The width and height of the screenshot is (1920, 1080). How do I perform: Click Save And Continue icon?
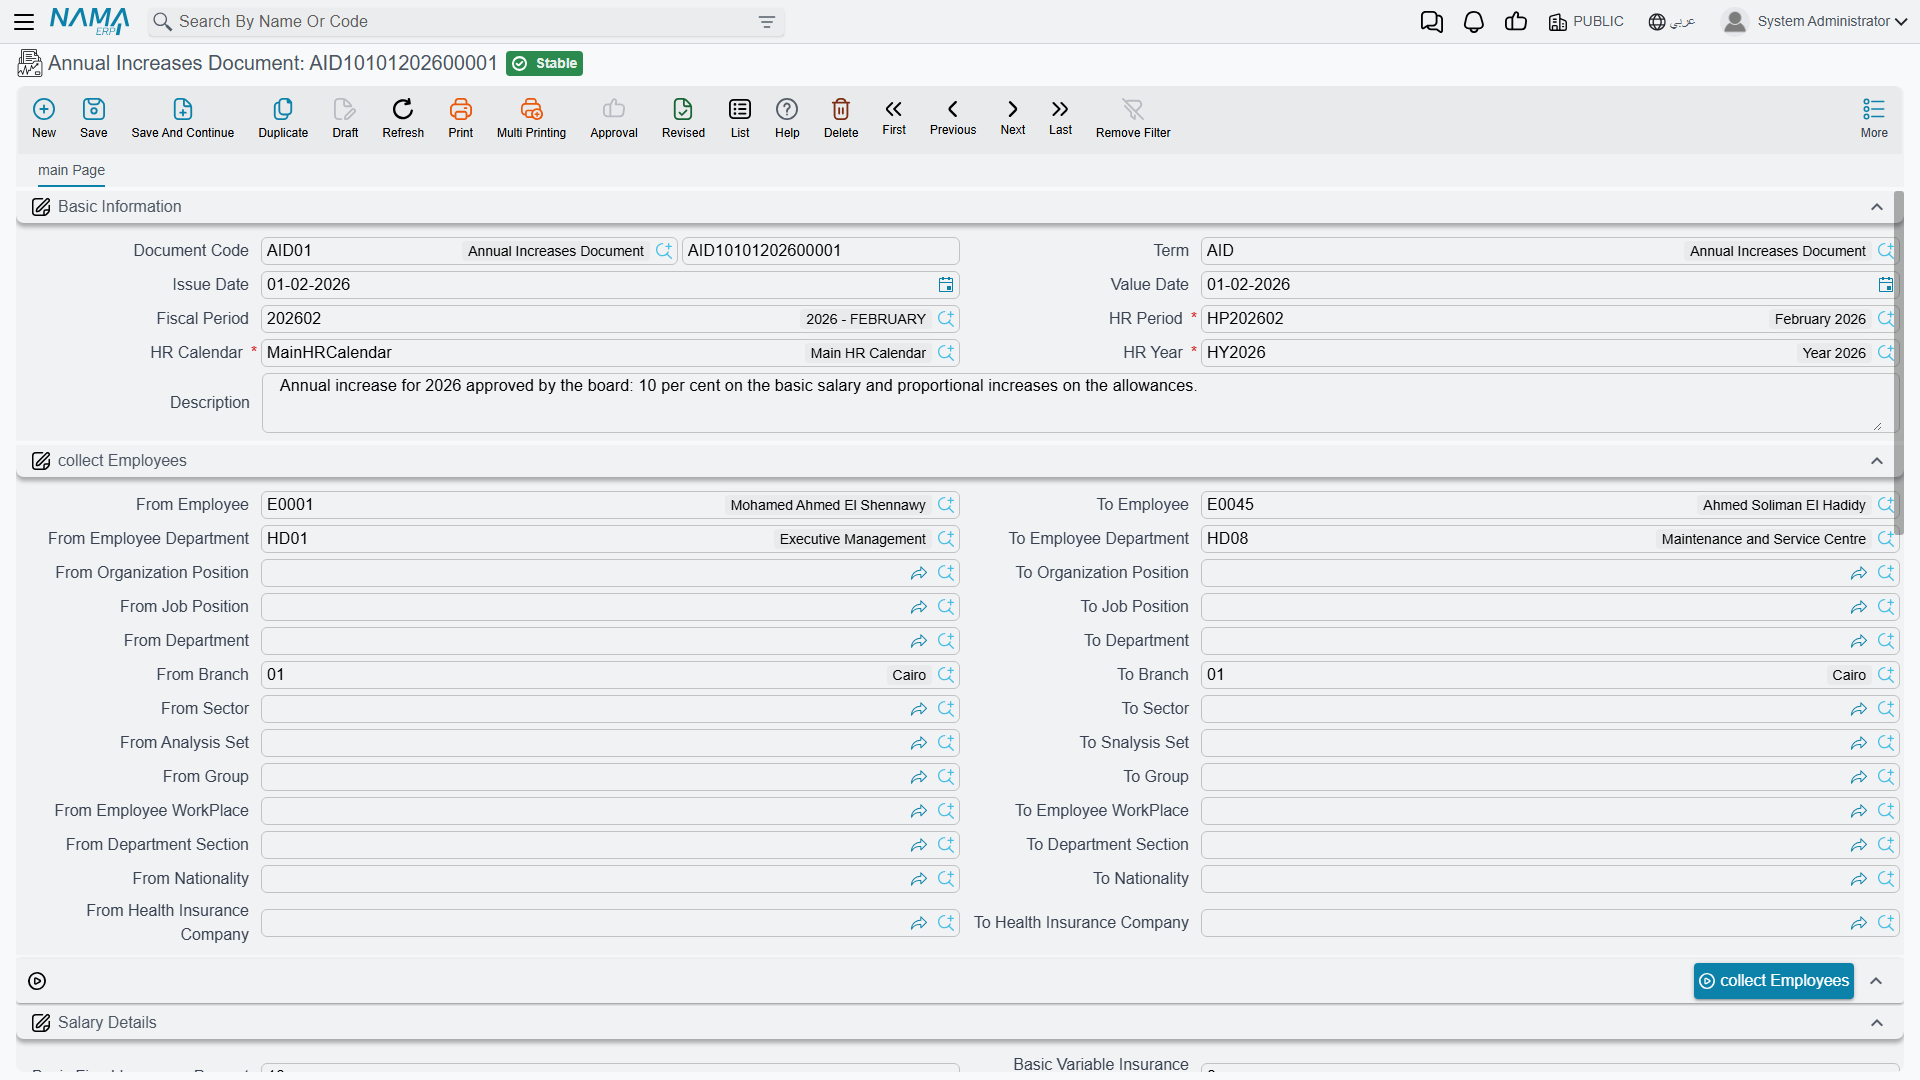(x=183, y=117)
